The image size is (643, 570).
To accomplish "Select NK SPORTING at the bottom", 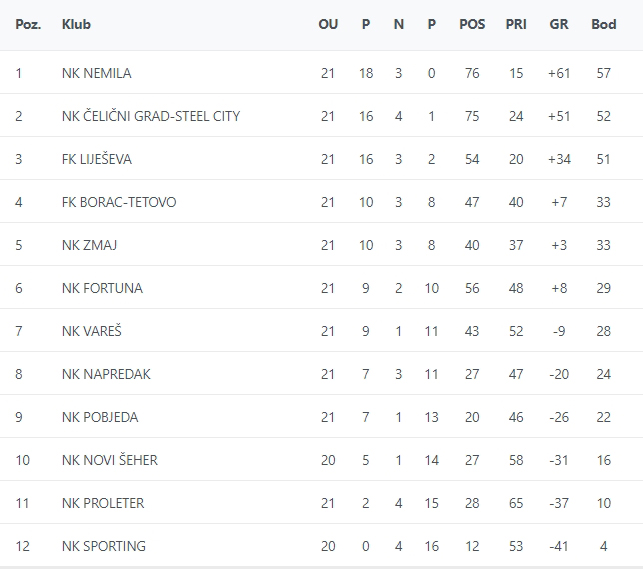I will point(103,546).
